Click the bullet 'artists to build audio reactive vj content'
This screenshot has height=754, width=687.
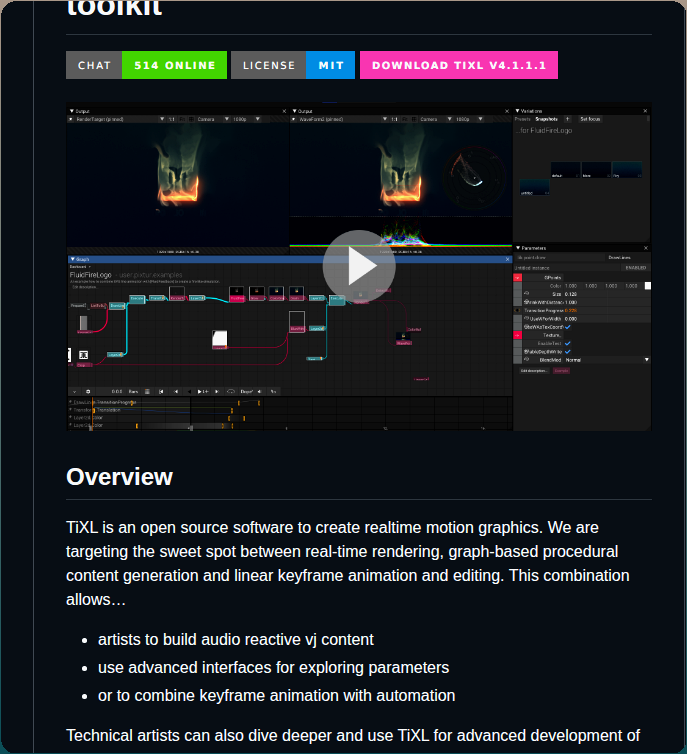pyautogui.click(x=236, y=640)
